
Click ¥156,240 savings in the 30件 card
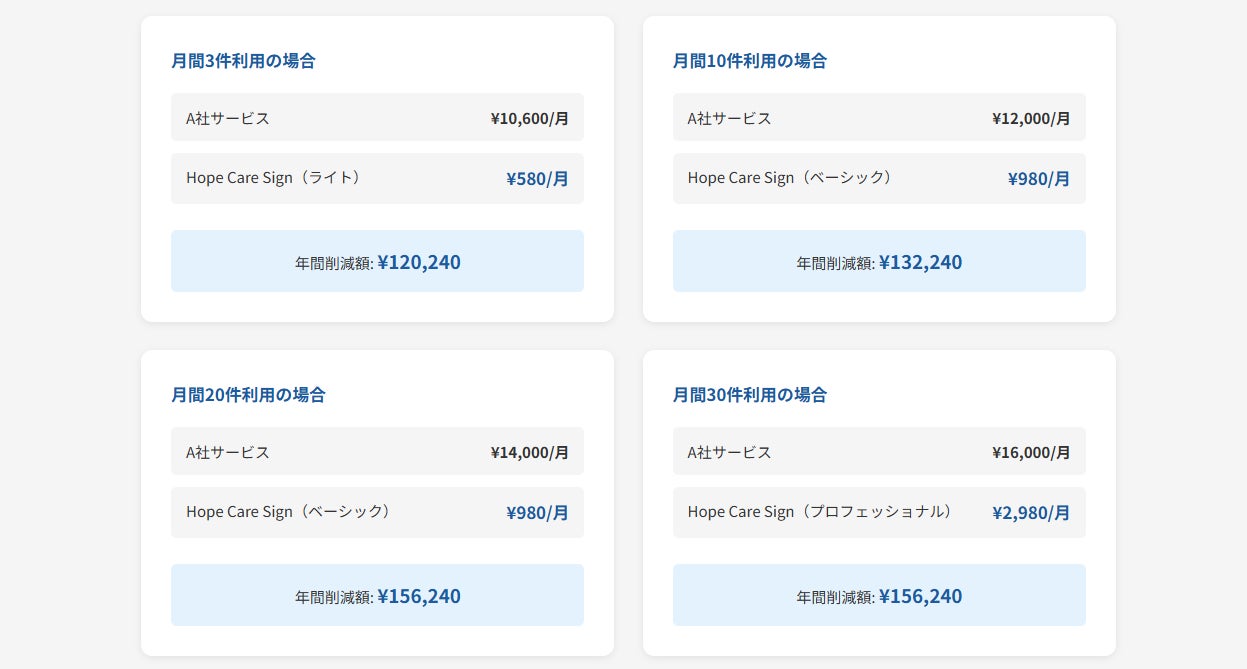pos(879,596)
